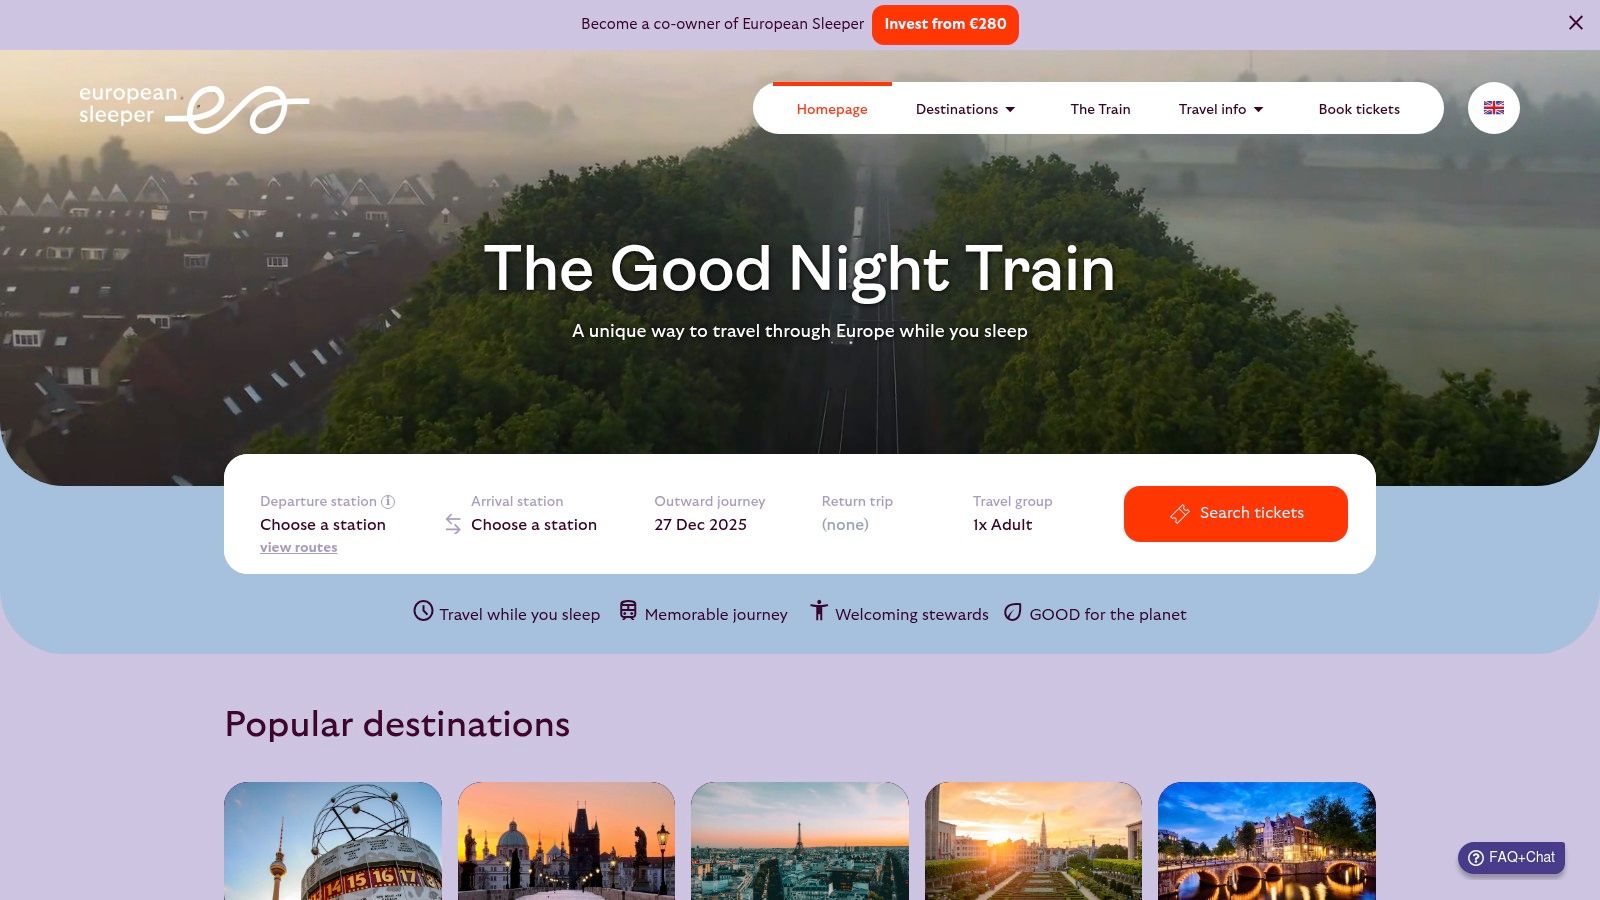This screenshot has height=900, width=1600.
Task: Click the departure station info icon
Action: tap(388, 501)
